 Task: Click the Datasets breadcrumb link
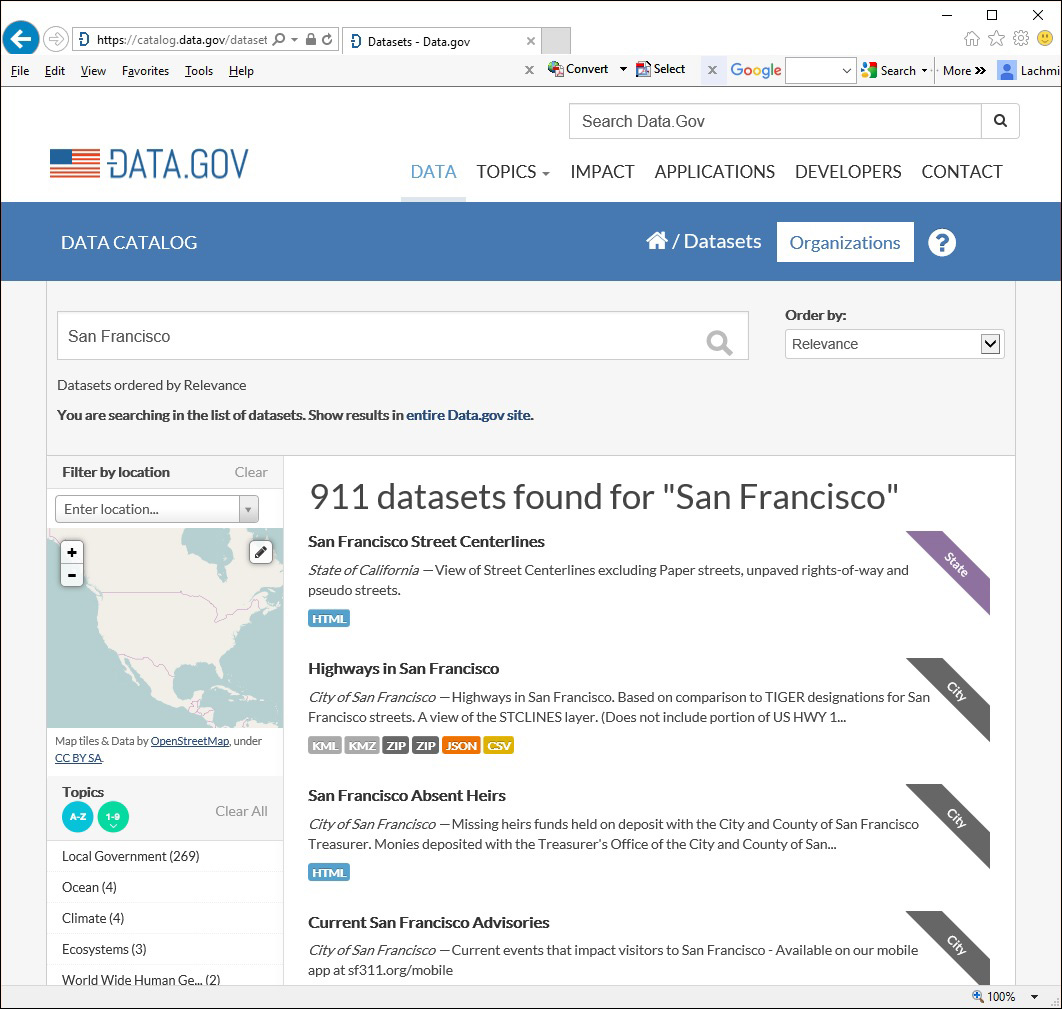point(723,241)
